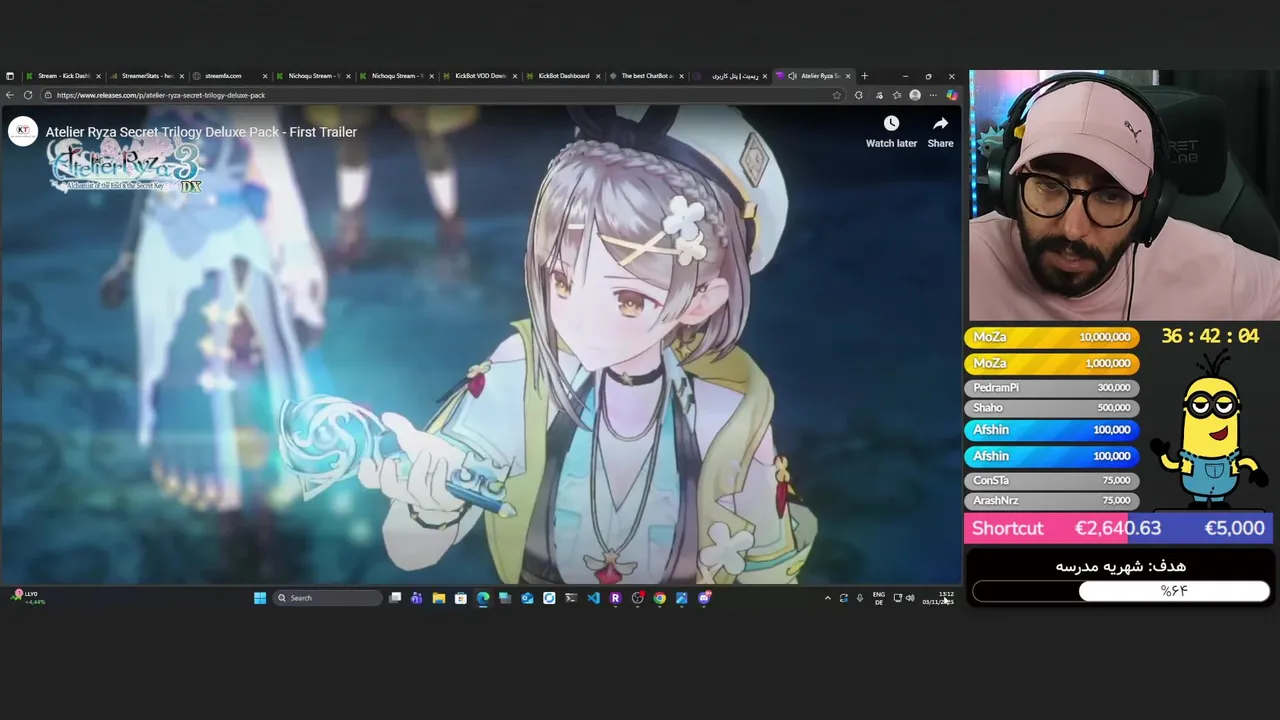
Task: Click the tuition goal 64 percent progress bar
Action: (x=1120, y=591)
